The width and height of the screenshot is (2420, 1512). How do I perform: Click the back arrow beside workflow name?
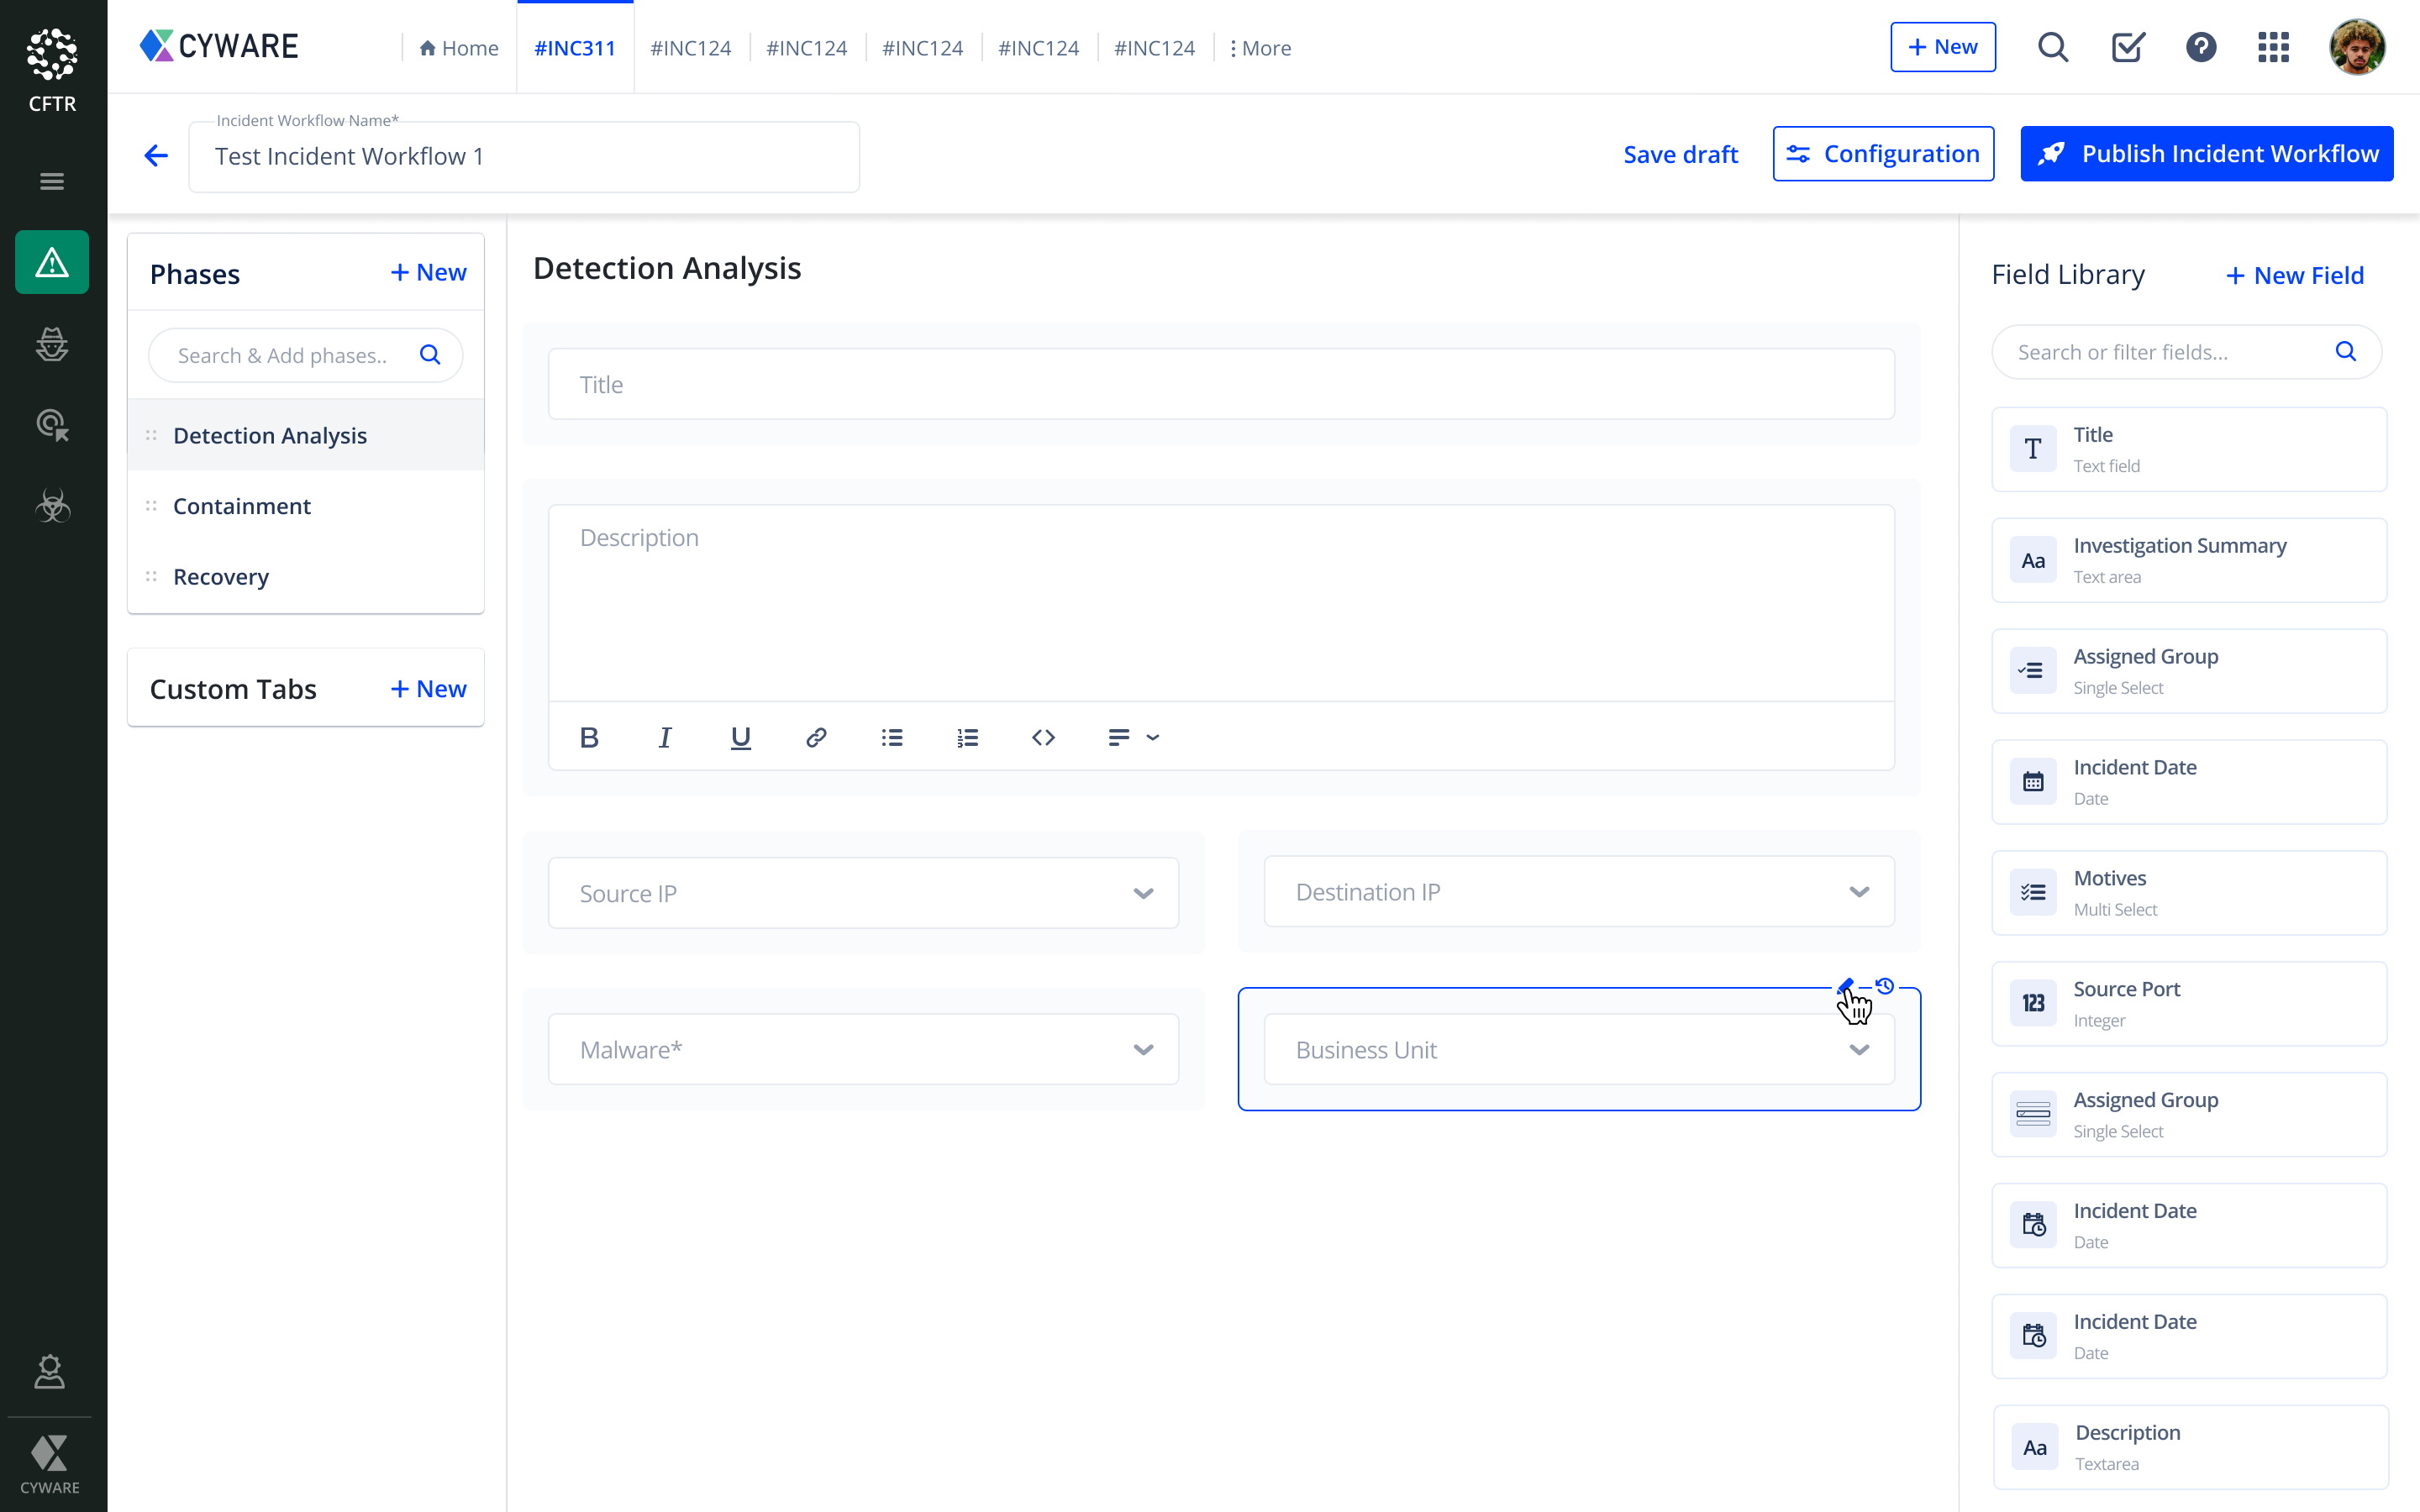coord(156,155)
